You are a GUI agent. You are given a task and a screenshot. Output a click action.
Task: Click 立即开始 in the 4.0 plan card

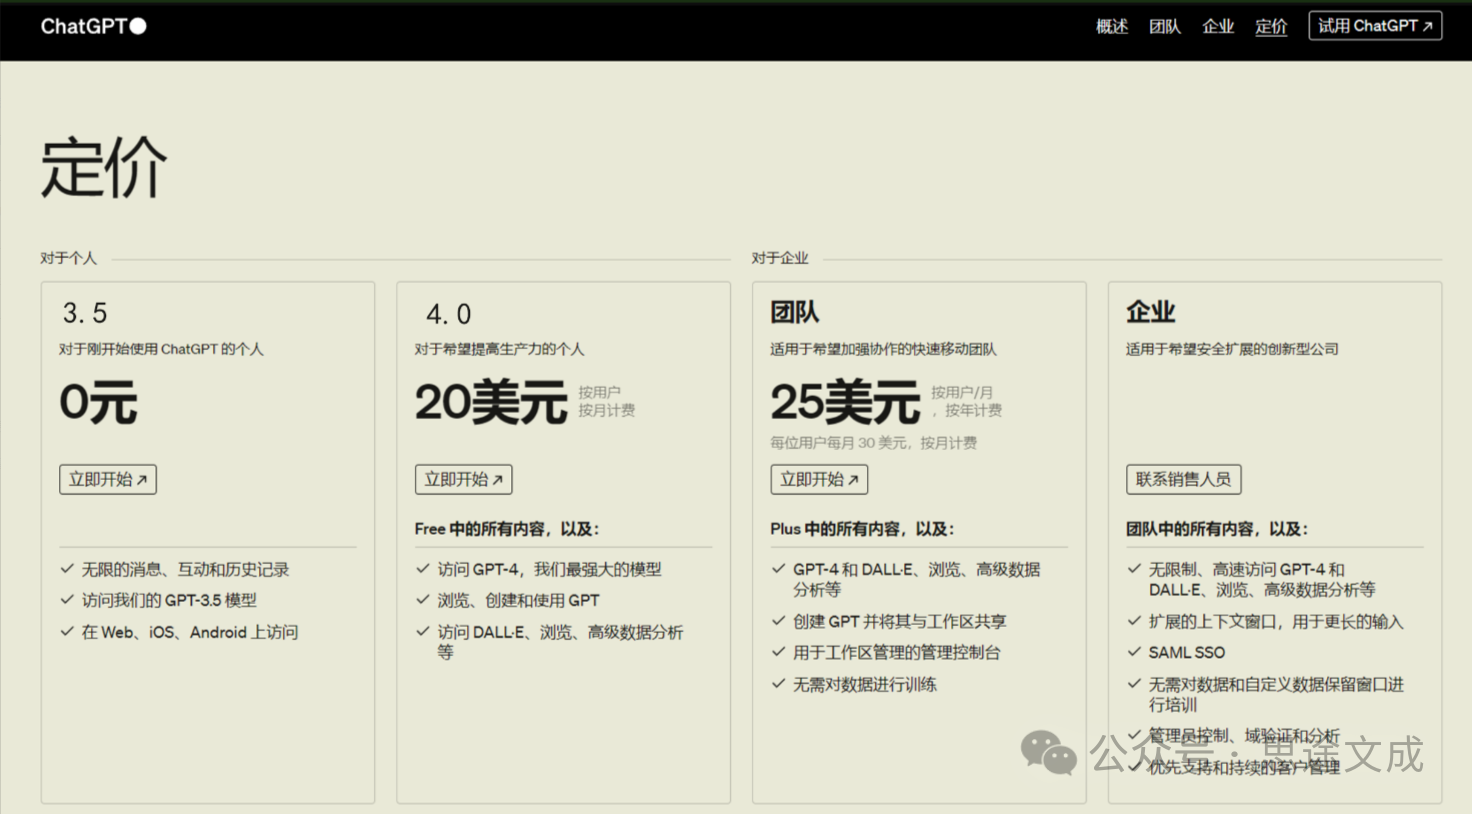point(464,480)
